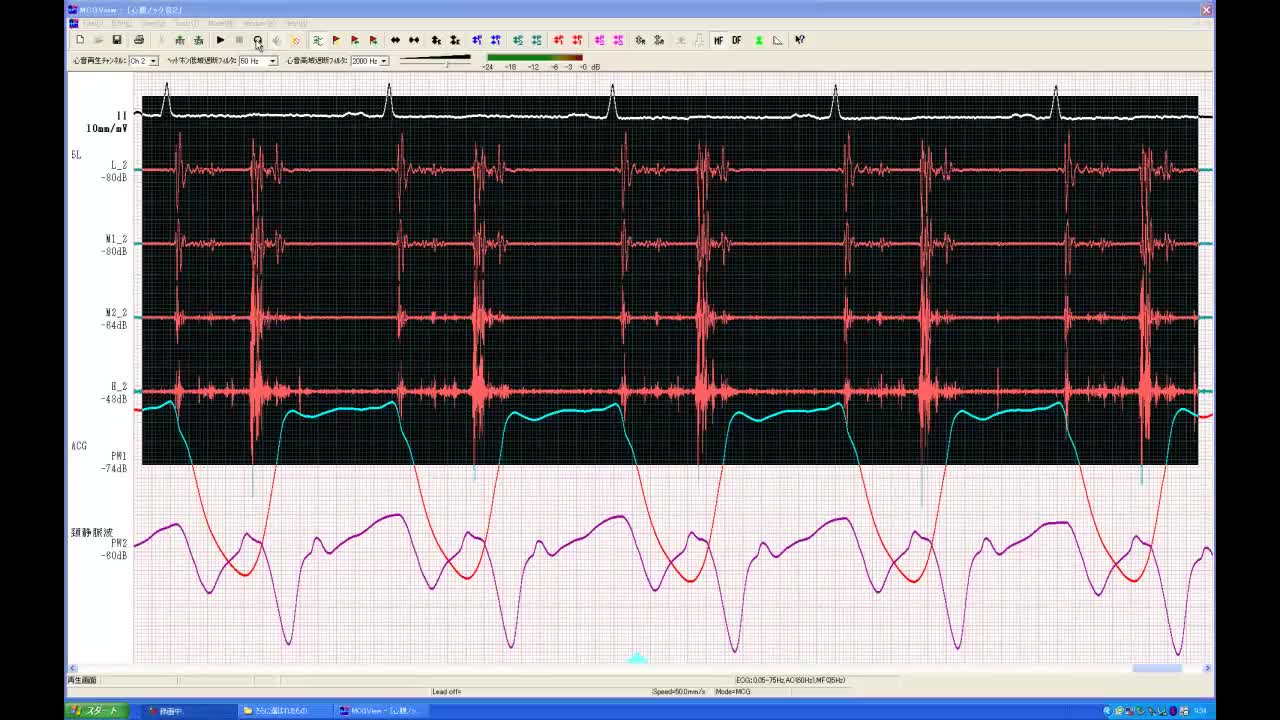Click the Play button in the toolbar

(220, 40)
